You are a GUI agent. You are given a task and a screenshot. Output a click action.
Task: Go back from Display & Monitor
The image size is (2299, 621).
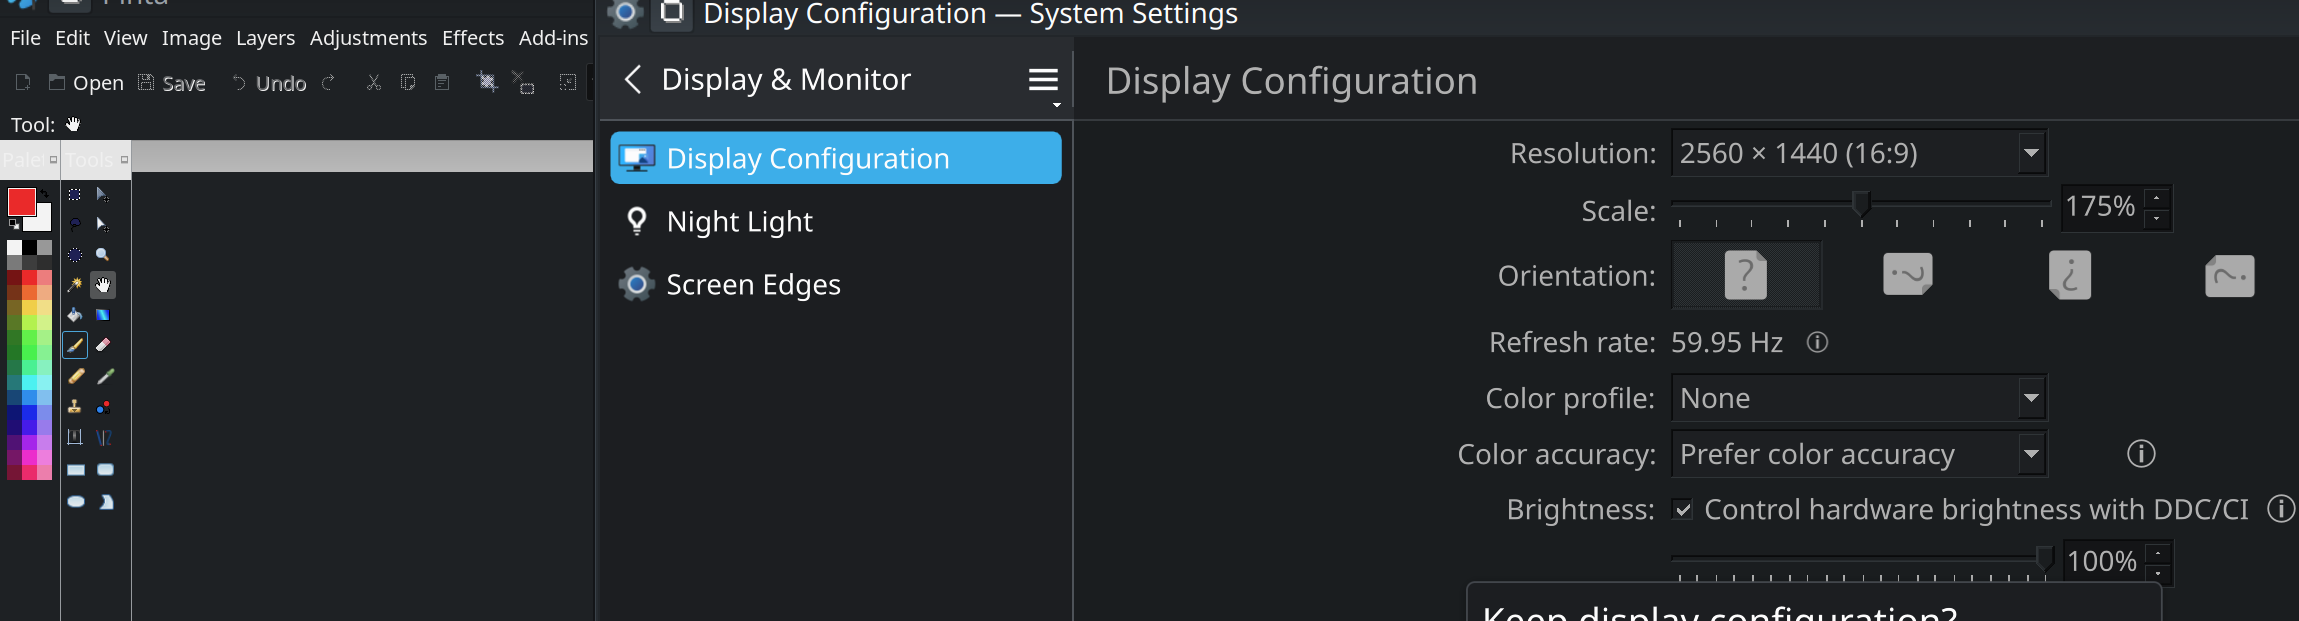click(632, 79)
